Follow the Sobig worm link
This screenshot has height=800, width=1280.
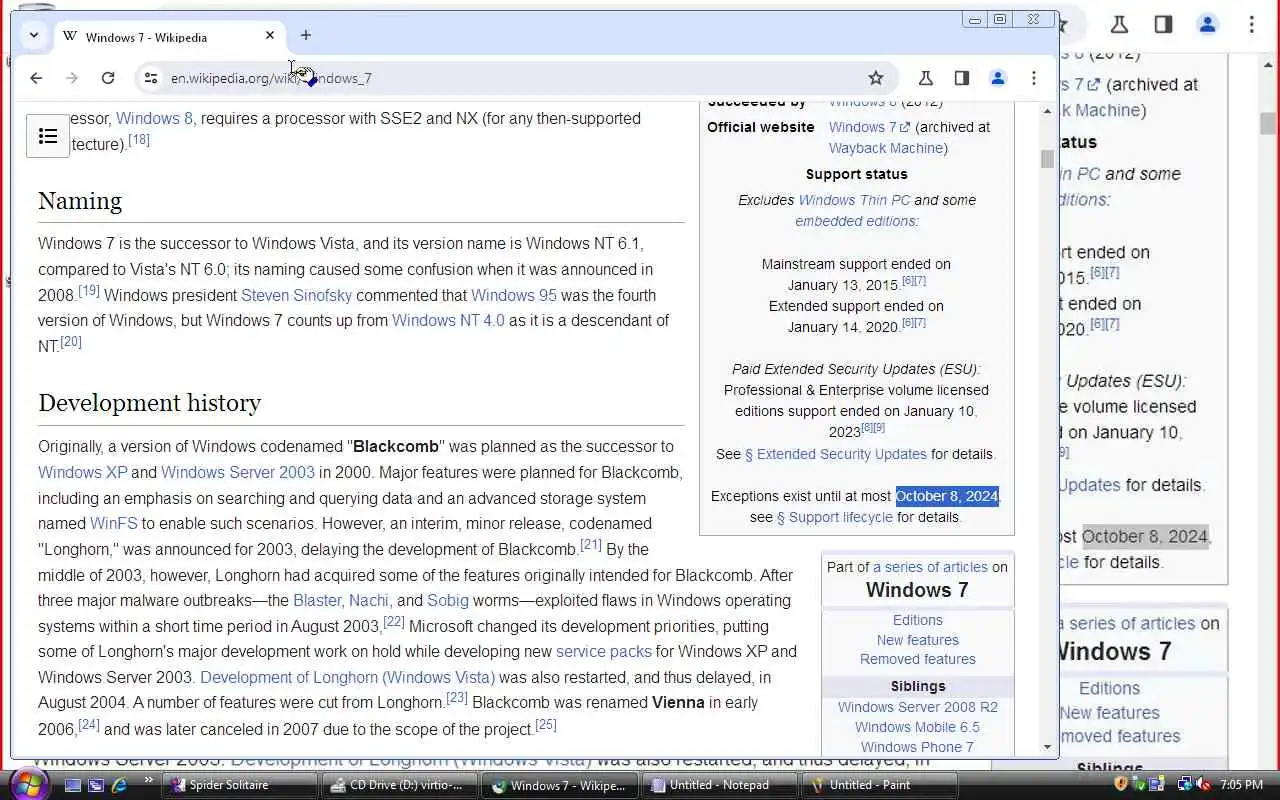coord(447,600)
